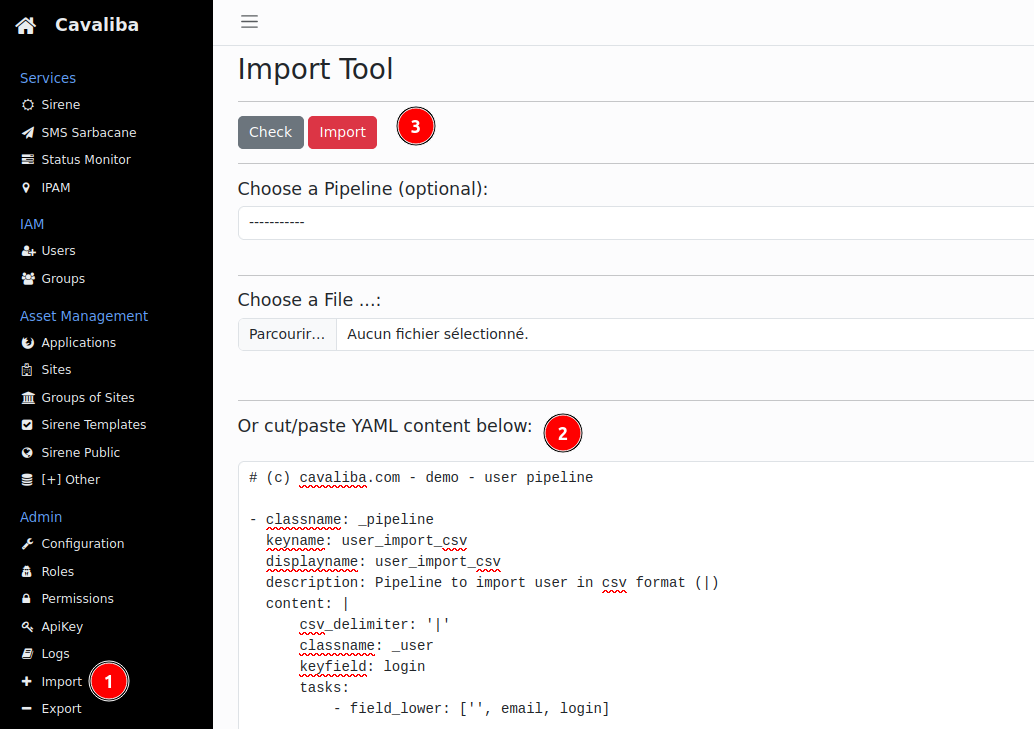Screen dimensions: 1034x729
Task: Click the hamburger menu at the top
Action: (249, 21)
